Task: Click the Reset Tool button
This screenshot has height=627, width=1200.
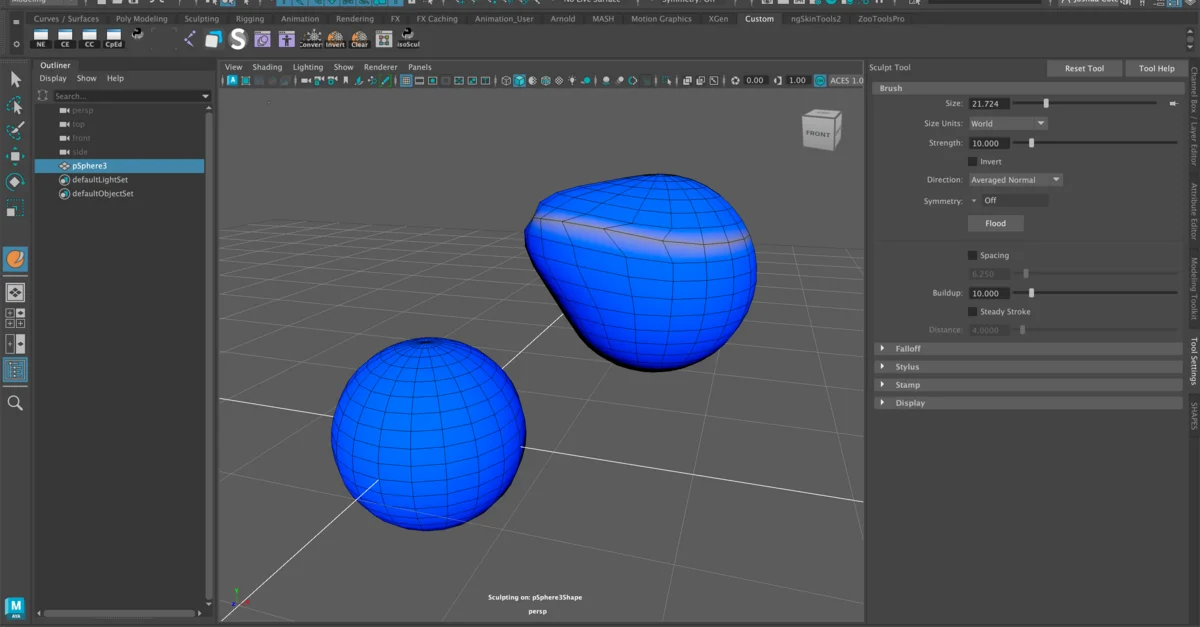Action: [x=1084, y=68]
